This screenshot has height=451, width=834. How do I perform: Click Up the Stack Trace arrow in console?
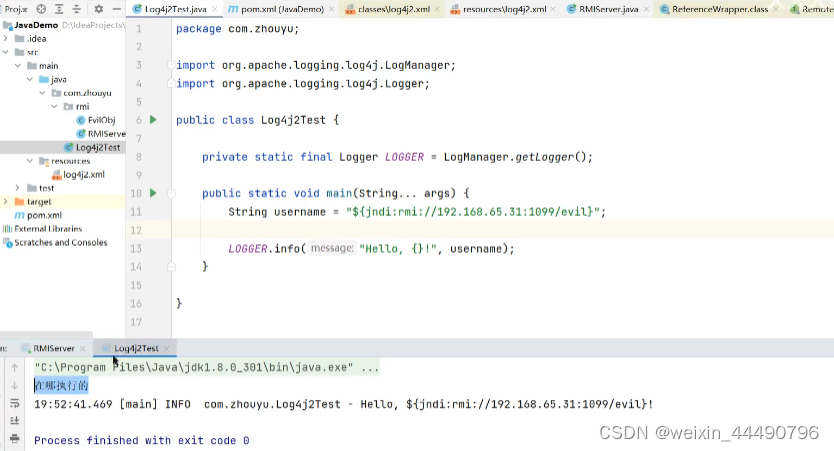[14, 368]
